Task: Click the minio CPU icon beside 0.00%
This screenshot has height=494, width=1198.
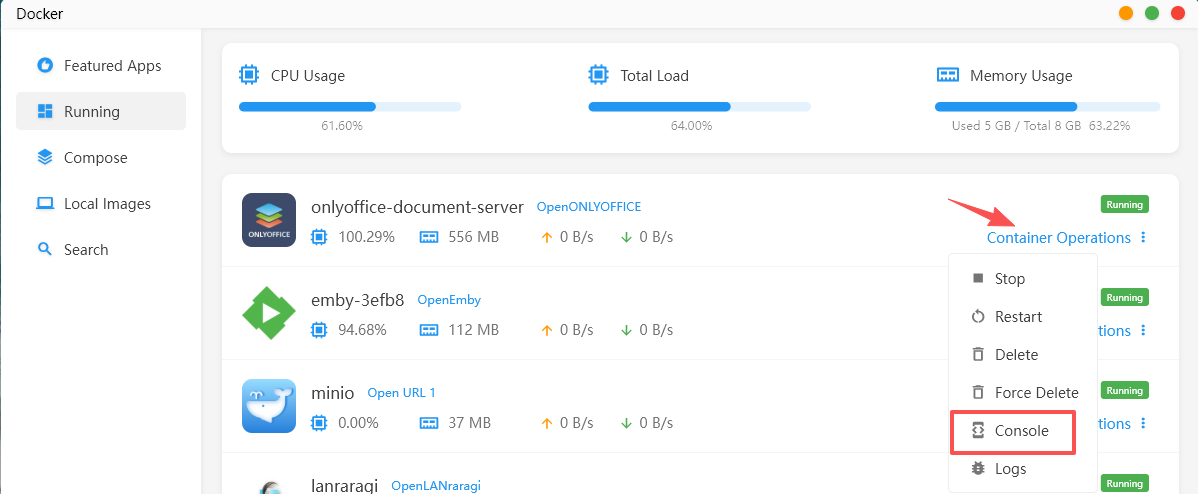Action: coord(319,423)
